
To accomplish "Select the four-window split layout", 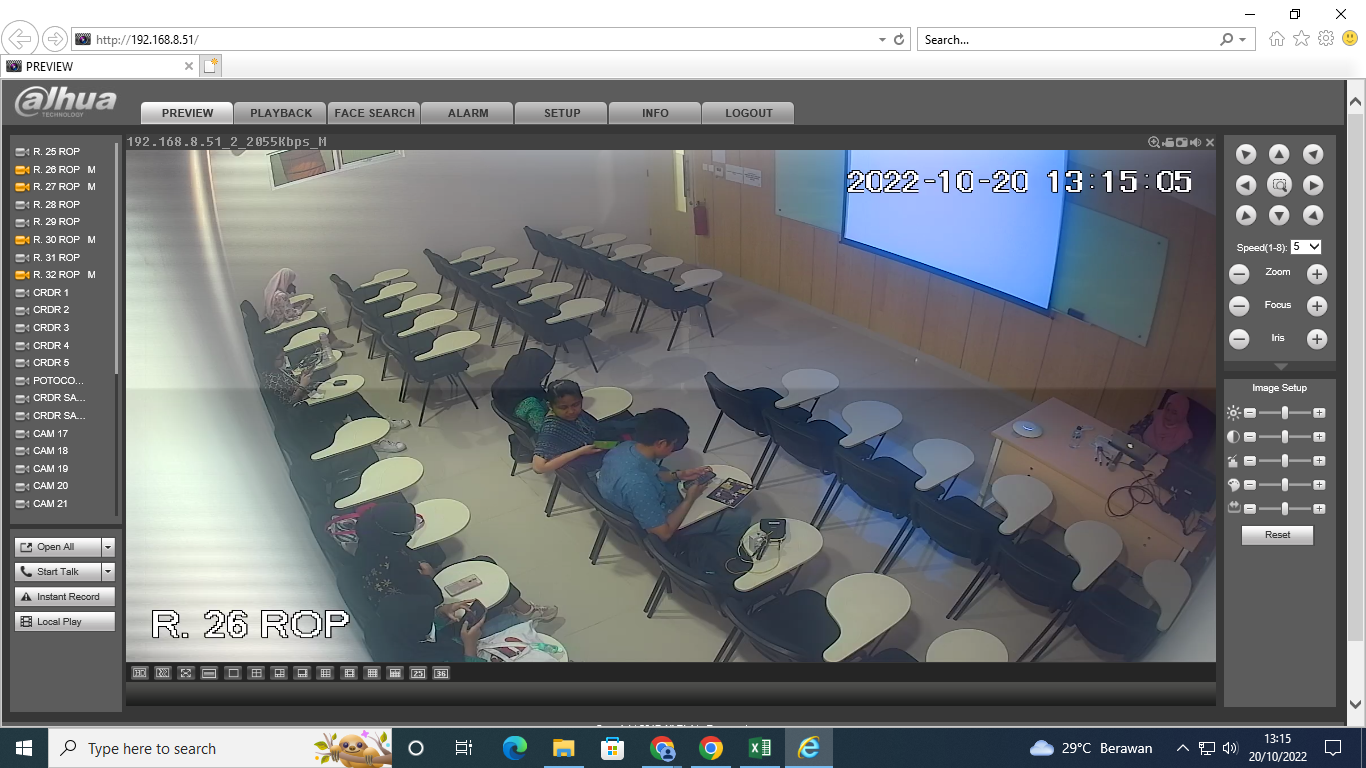I will 256,673.
